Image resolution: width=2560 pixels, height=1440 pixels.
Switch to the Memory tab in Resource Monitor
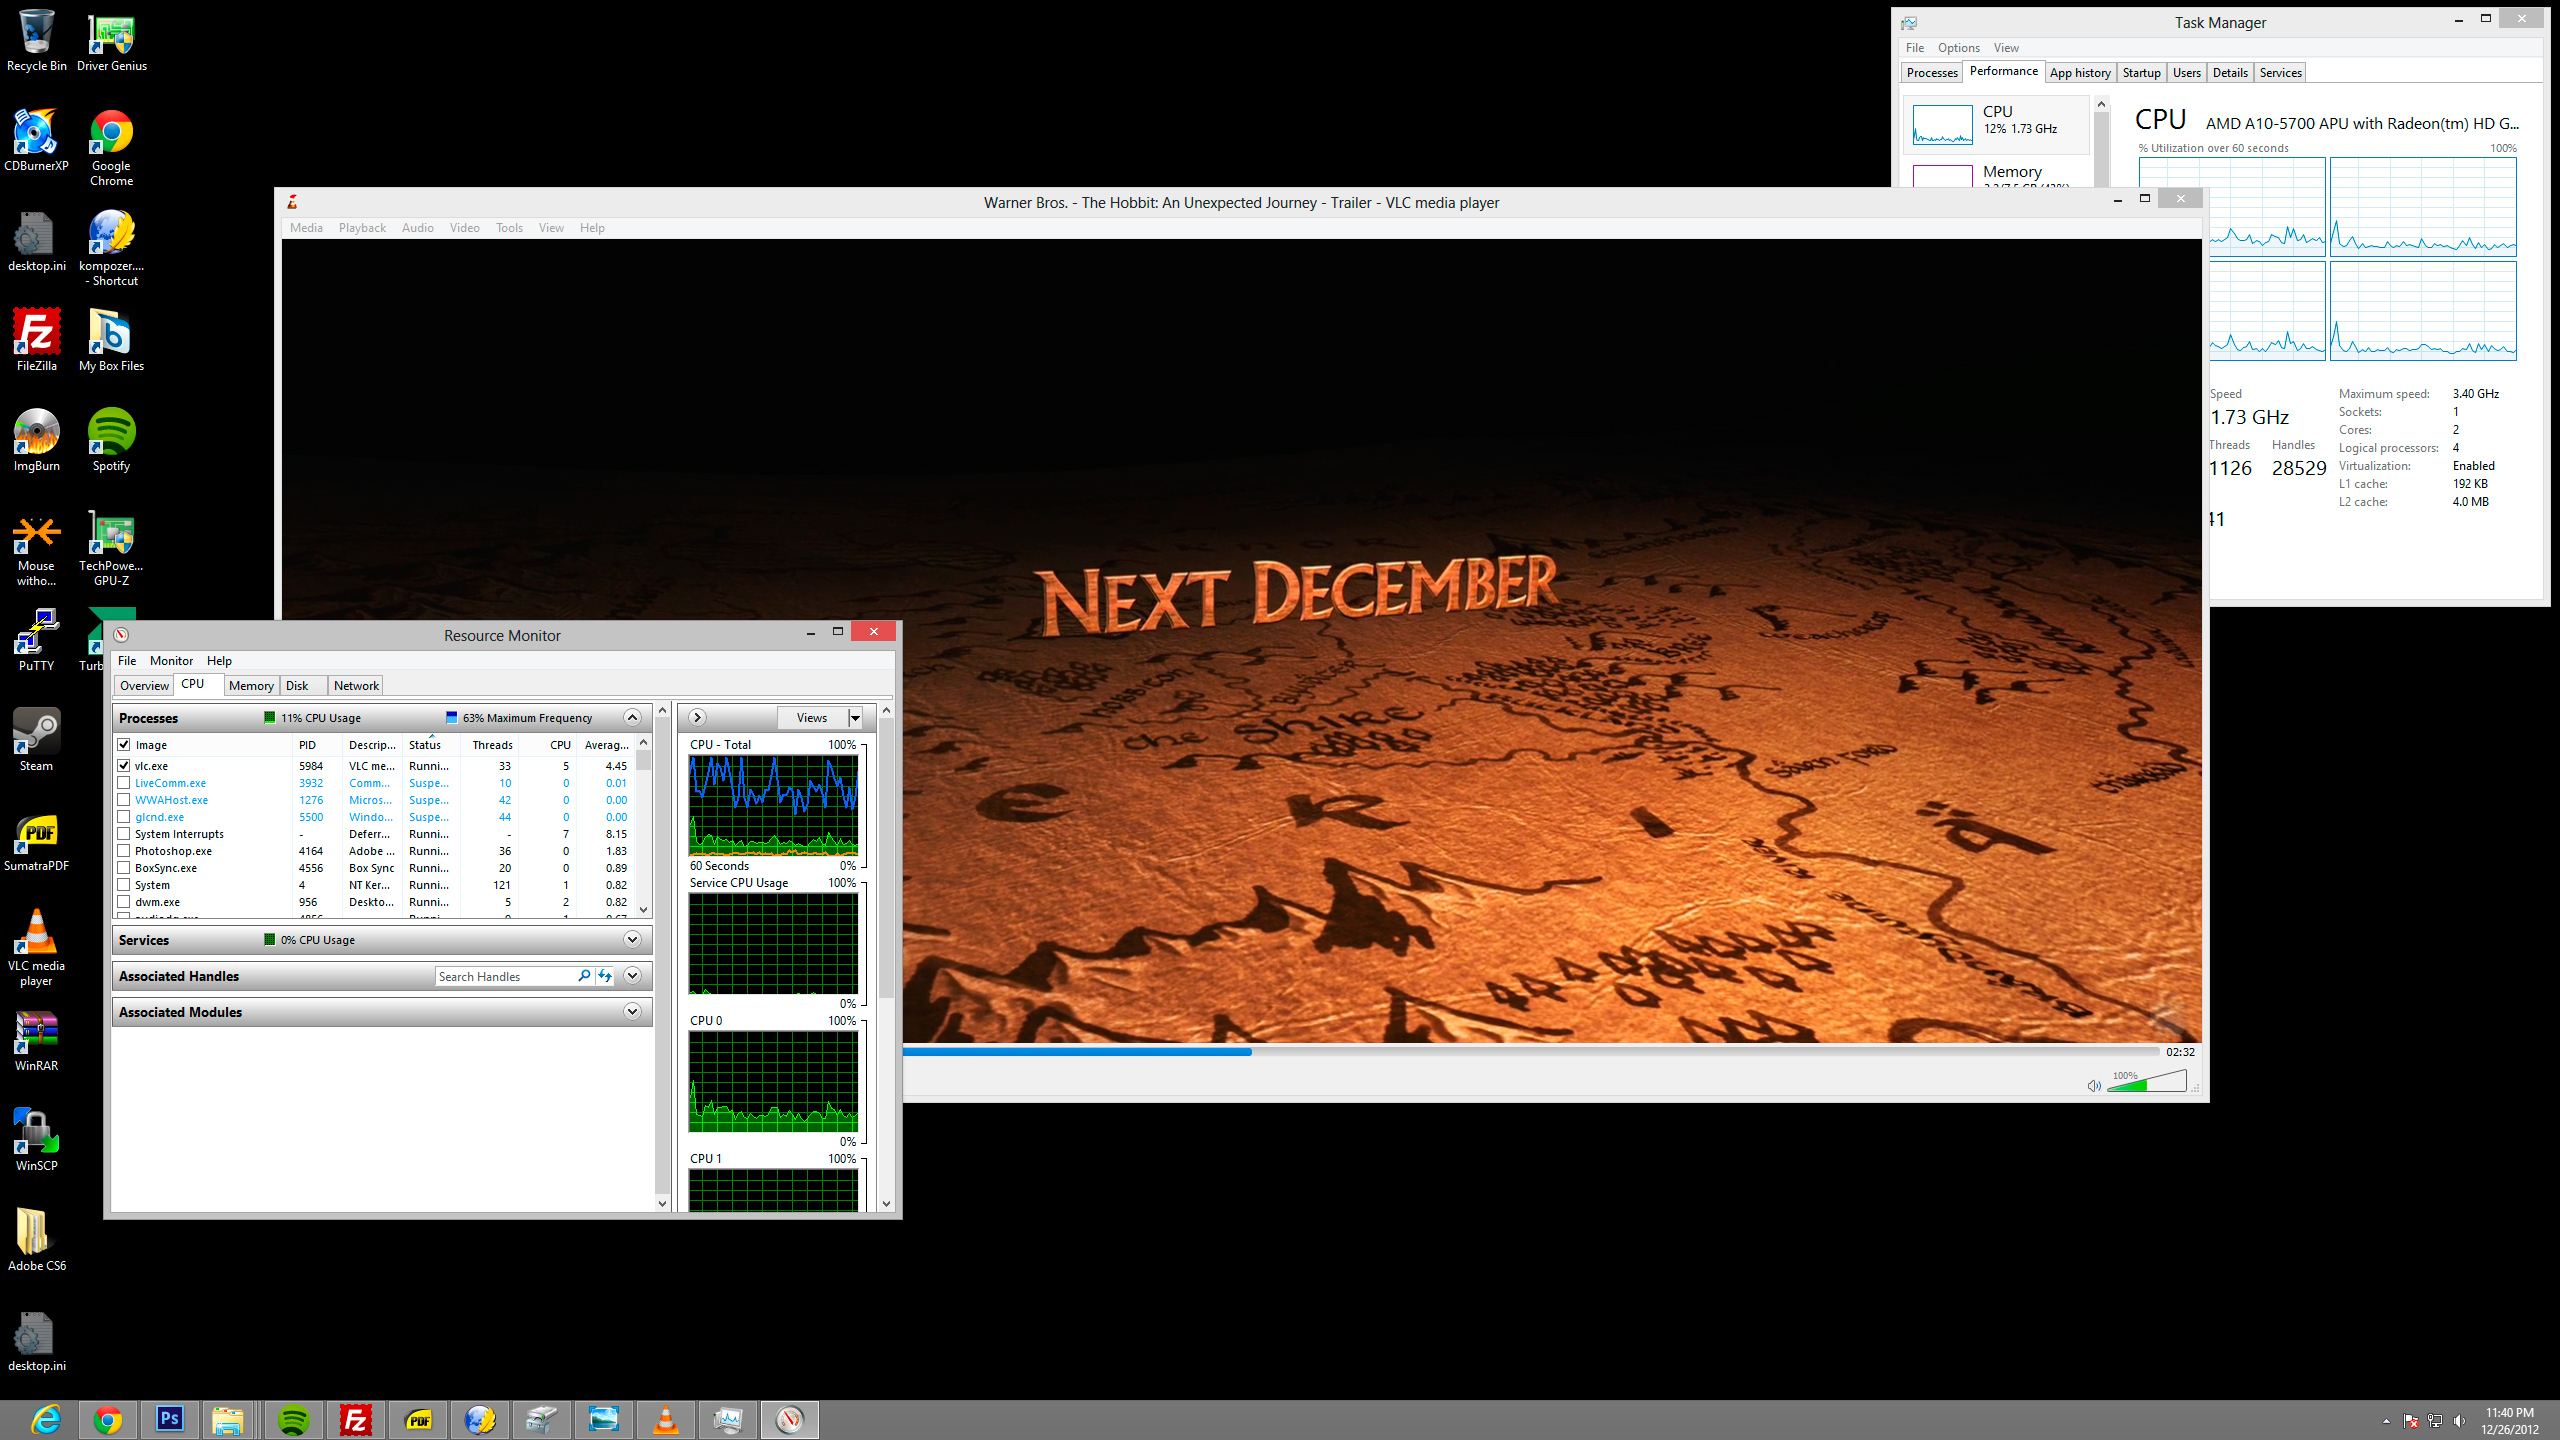coord(251,686)
